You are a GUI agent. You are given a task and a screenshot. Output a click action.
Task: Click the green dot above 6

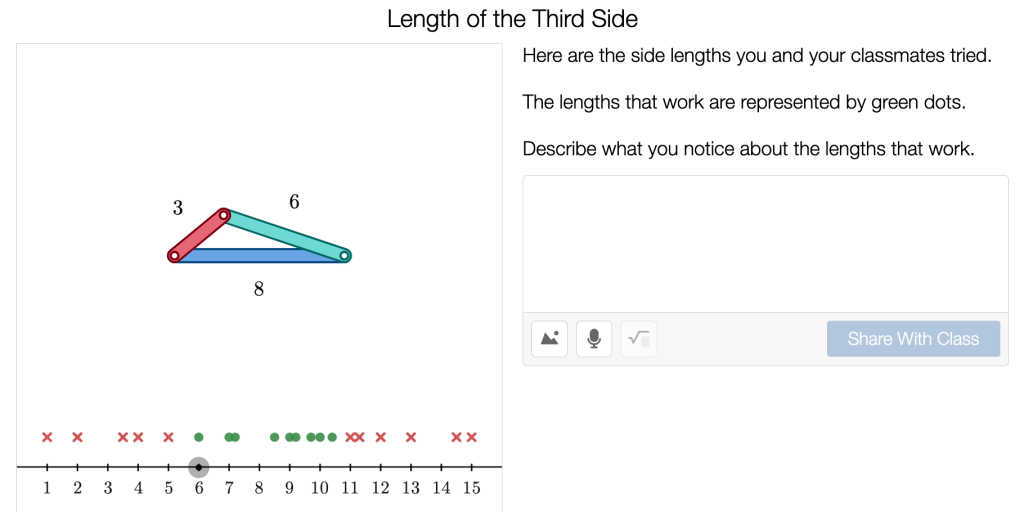(199, 437)
